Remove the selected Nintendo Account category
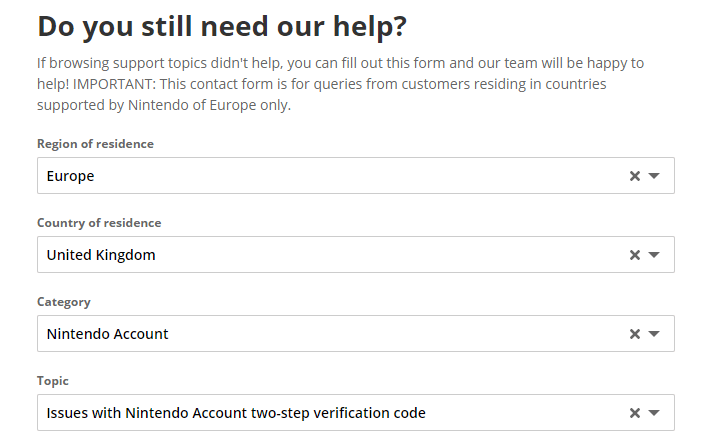This screenshot has width=714, height=448. click(634, 334)
